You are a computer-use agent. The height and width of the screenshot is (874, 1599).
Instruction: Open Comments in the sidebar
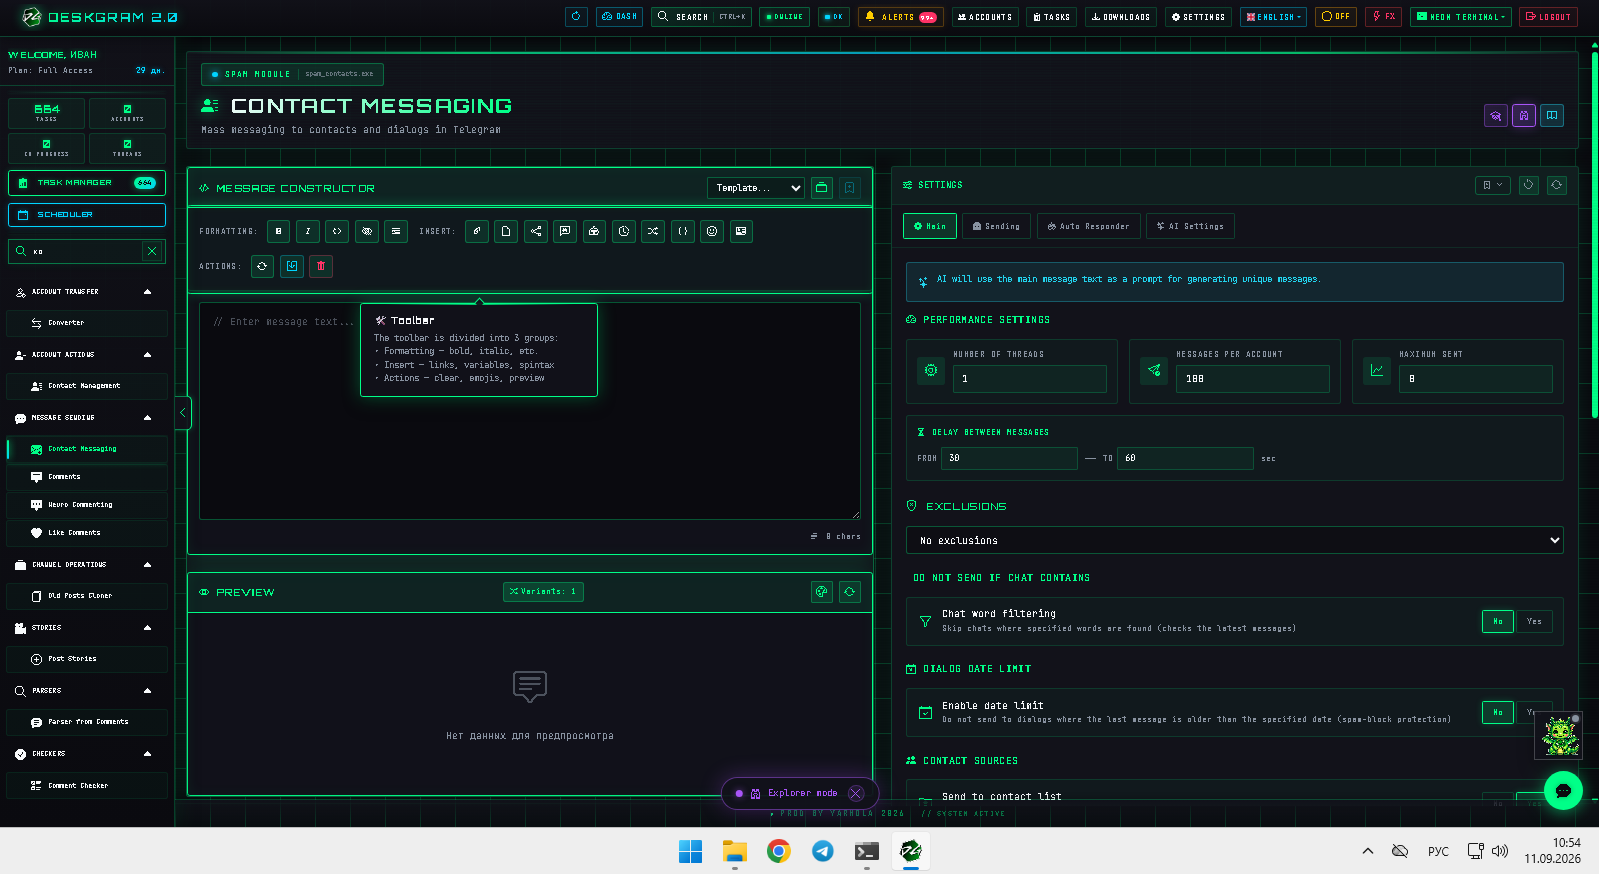pos(87,477)
